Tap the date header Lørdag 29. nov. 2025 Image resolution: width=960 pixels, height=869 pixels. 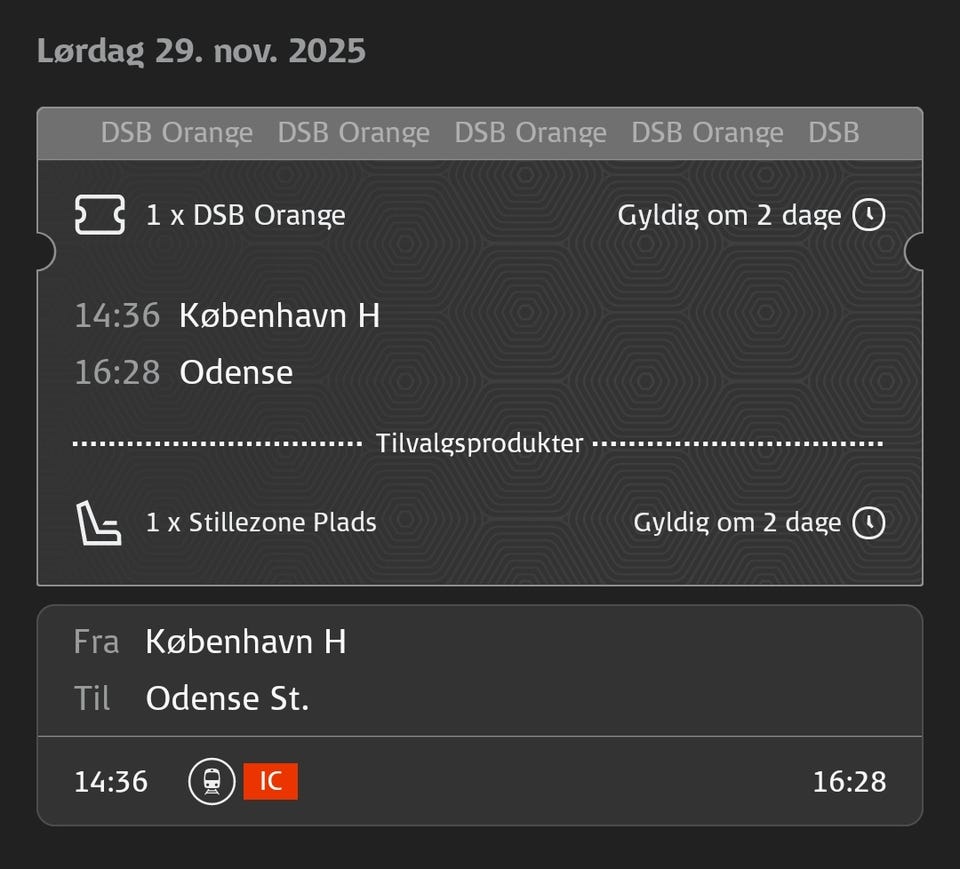(x=201, y=50)
